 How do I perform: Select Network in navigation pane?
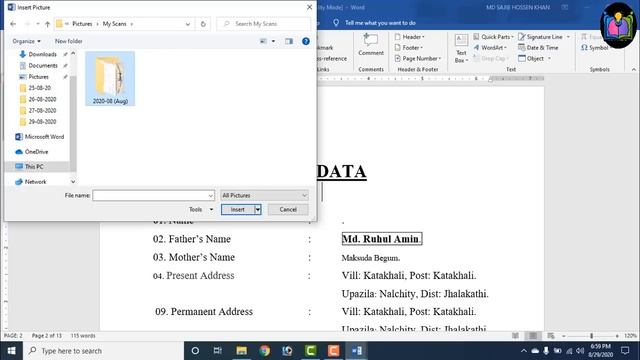pyautogui.click(x=36, y=182)
